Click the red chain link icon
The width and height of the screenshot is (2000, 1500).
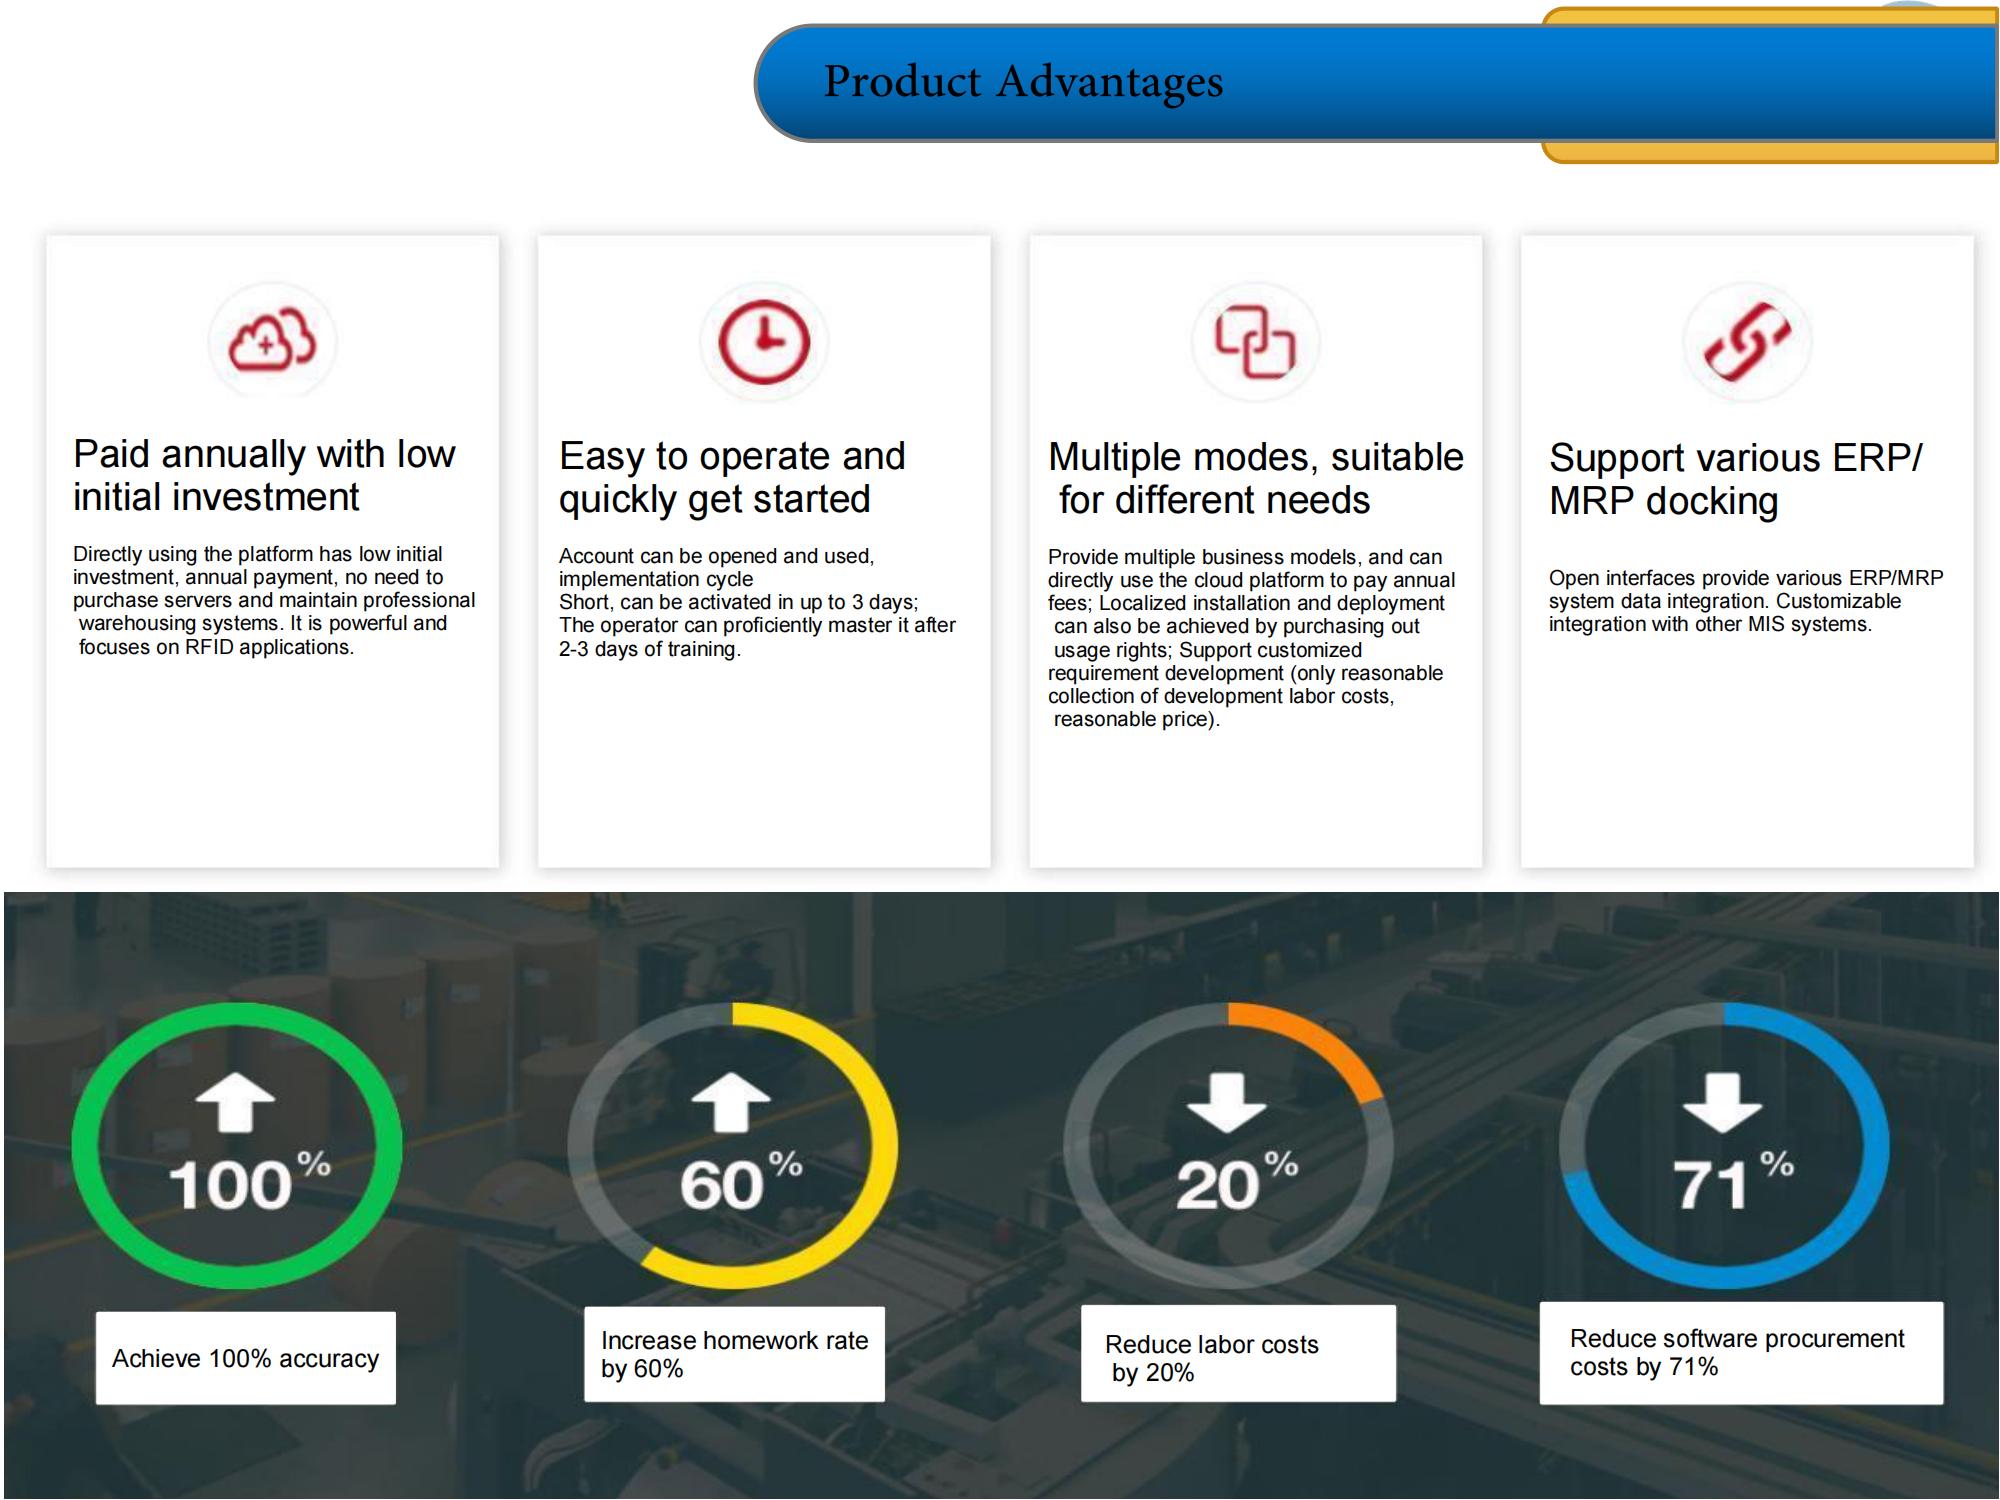point(1747,341)
